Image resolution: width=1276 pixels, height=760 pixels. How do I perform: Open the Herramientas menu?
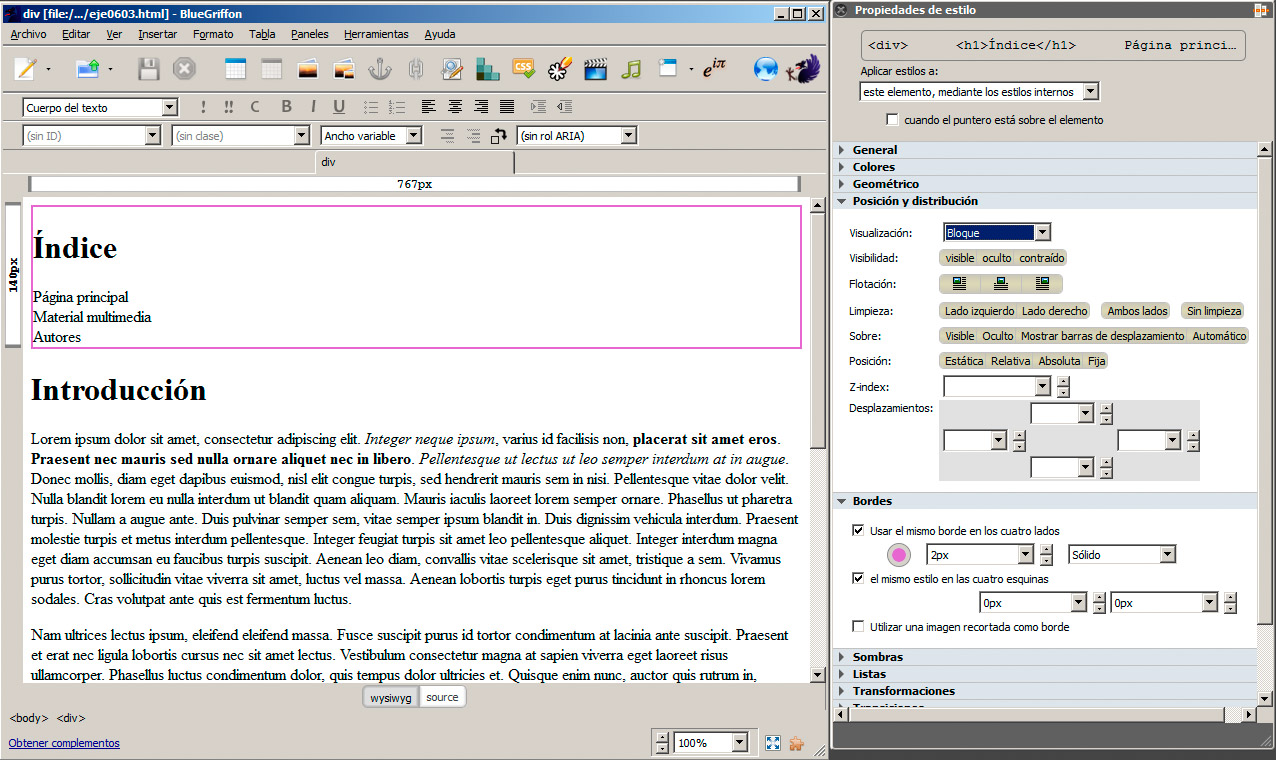click(x=376, y=34)
